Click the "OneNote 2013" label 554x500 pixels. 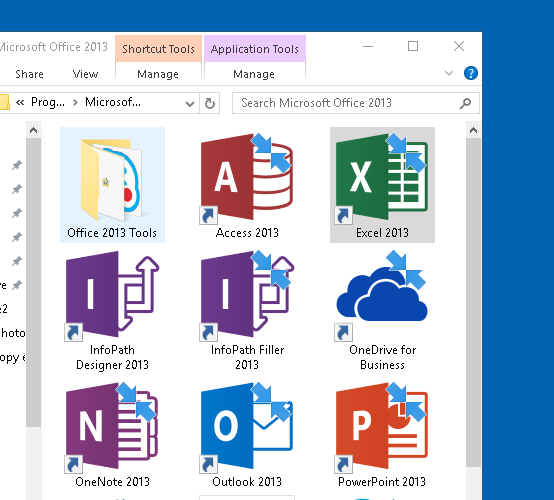tap(112, 482)
